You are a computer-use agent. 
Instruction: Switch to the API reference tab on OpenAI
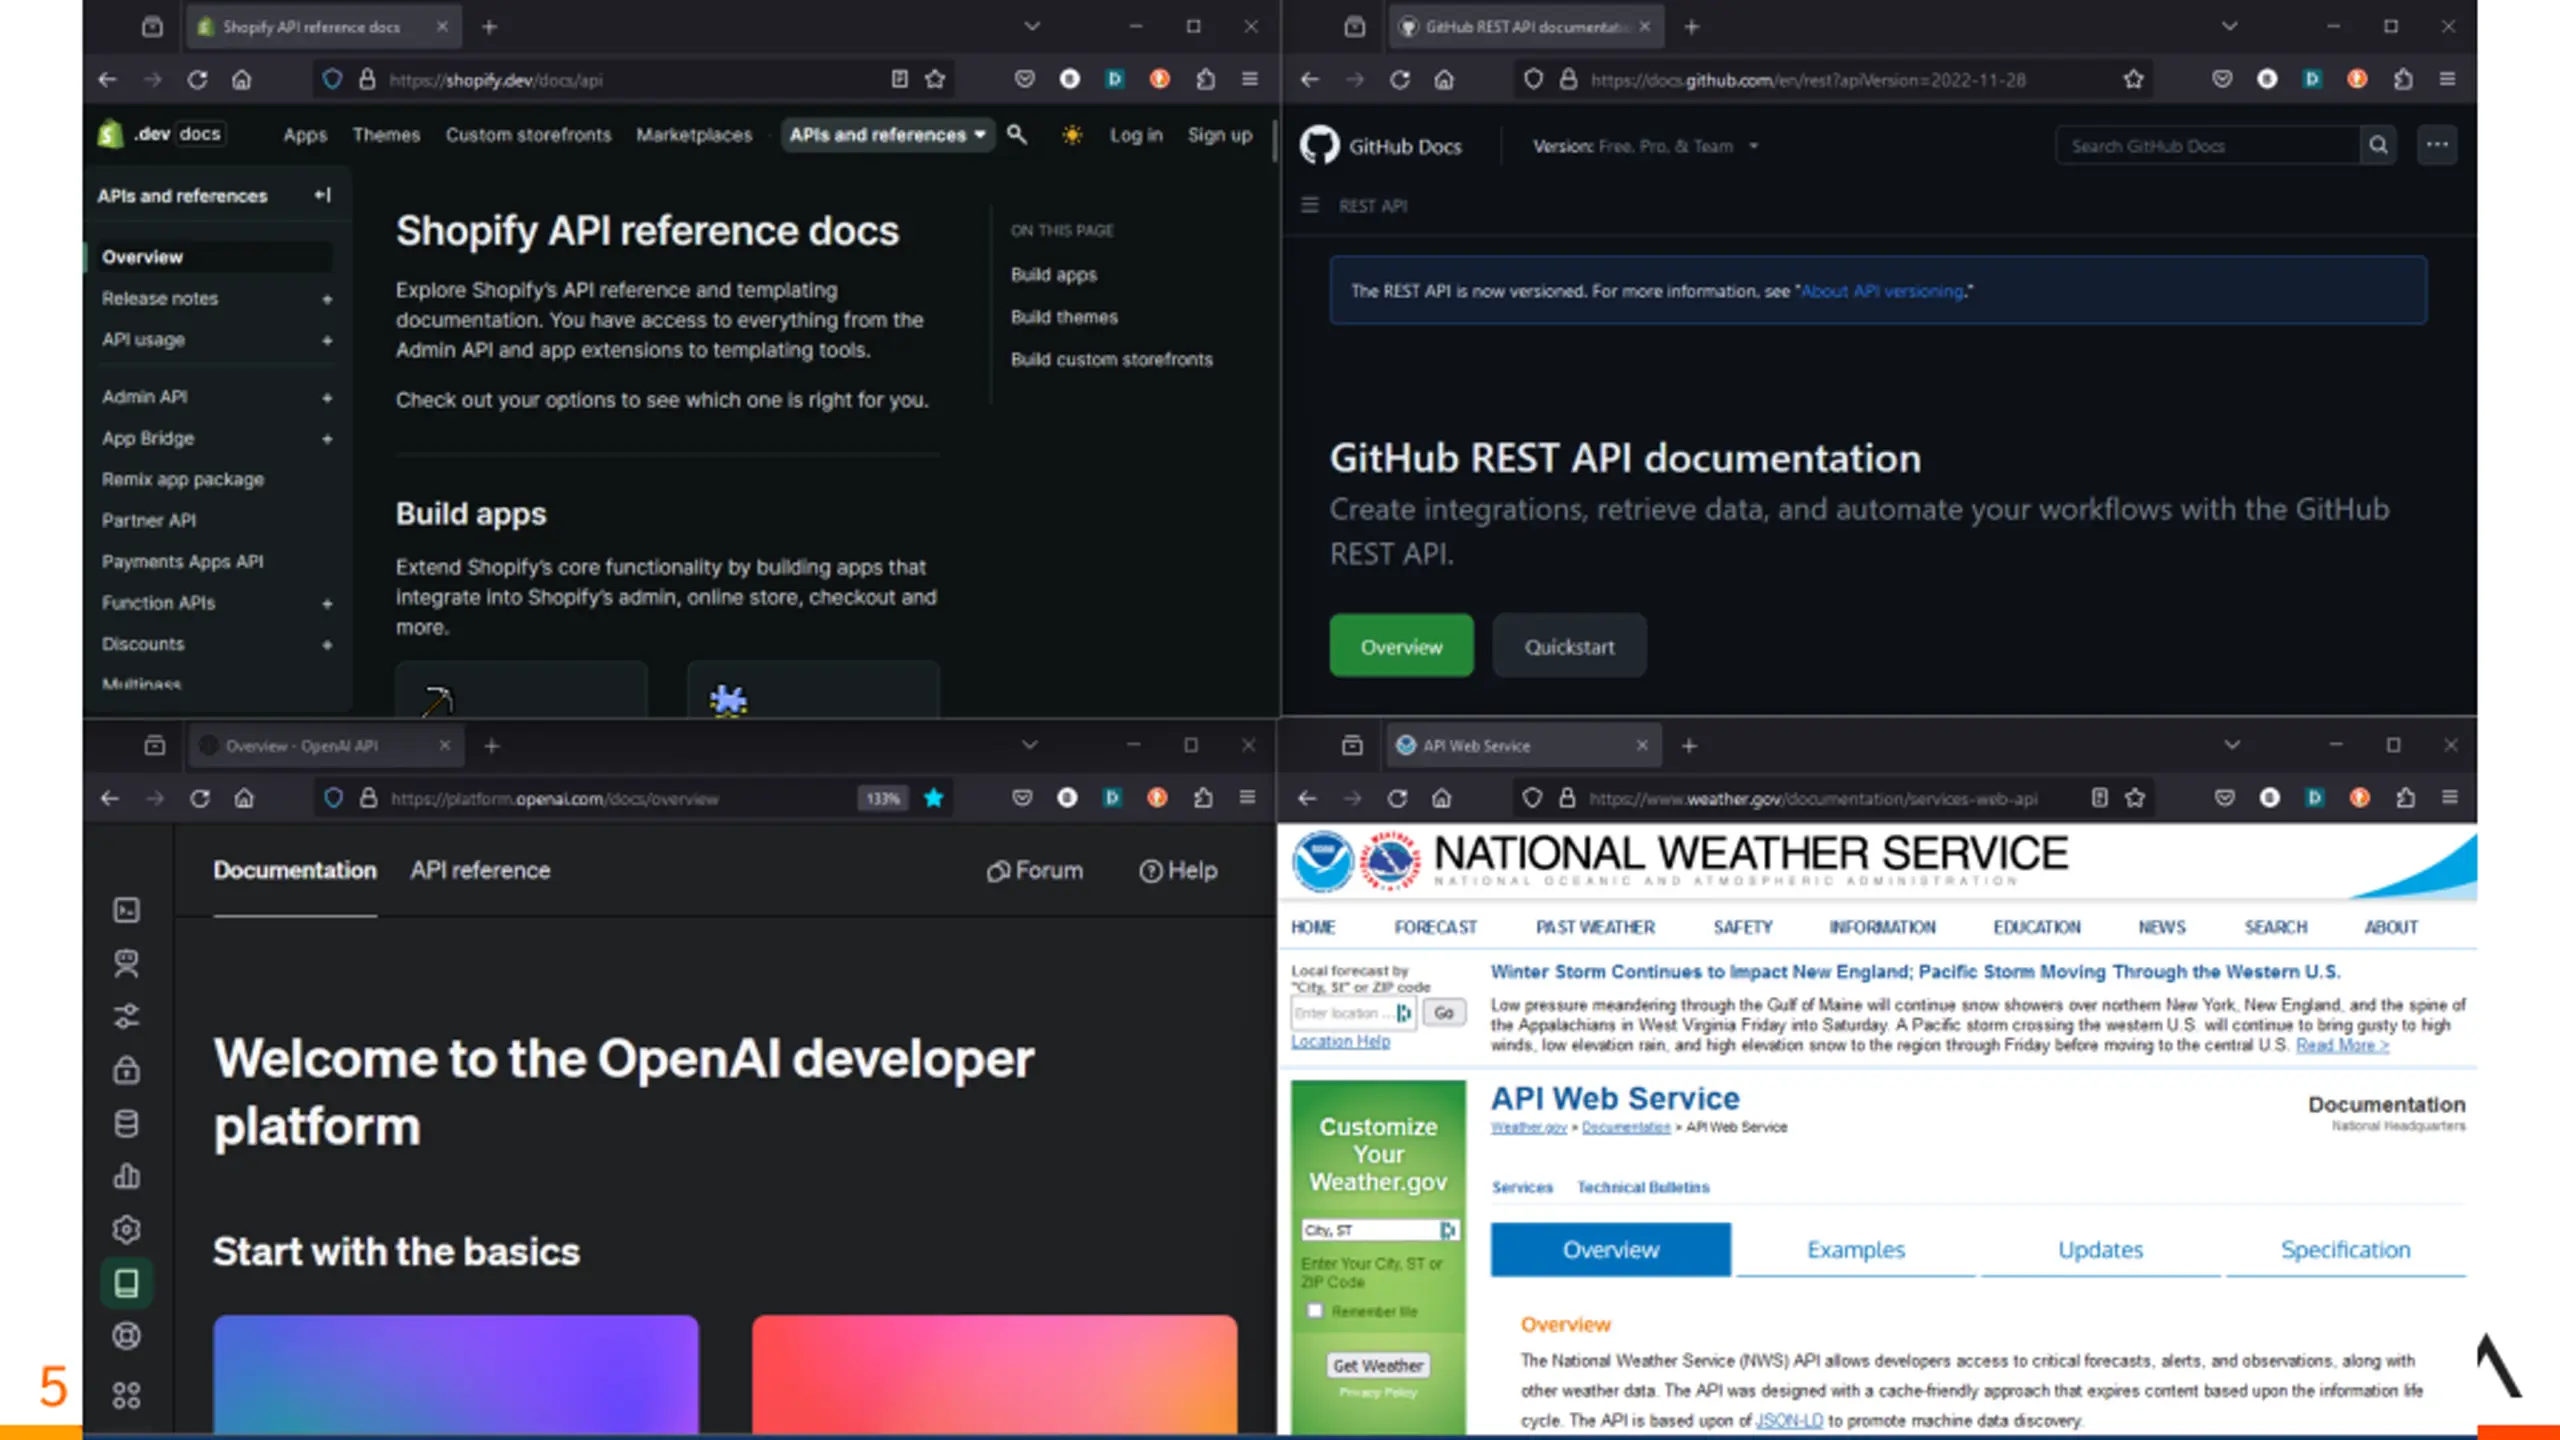480,870
